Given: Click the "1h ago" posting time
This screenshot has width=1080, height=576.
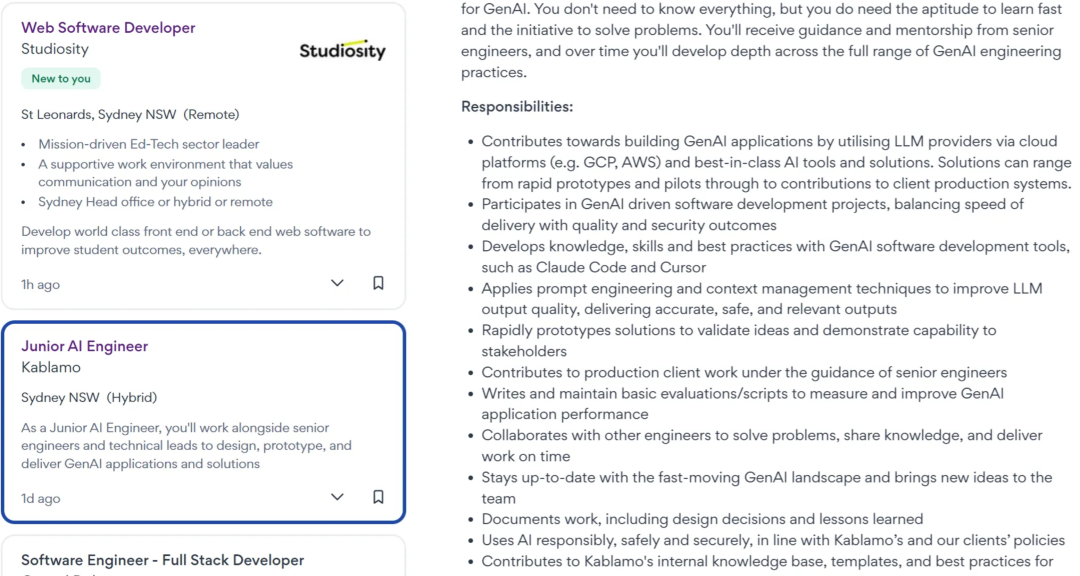Looking at the screenshot, I should [x=41, y=285].
